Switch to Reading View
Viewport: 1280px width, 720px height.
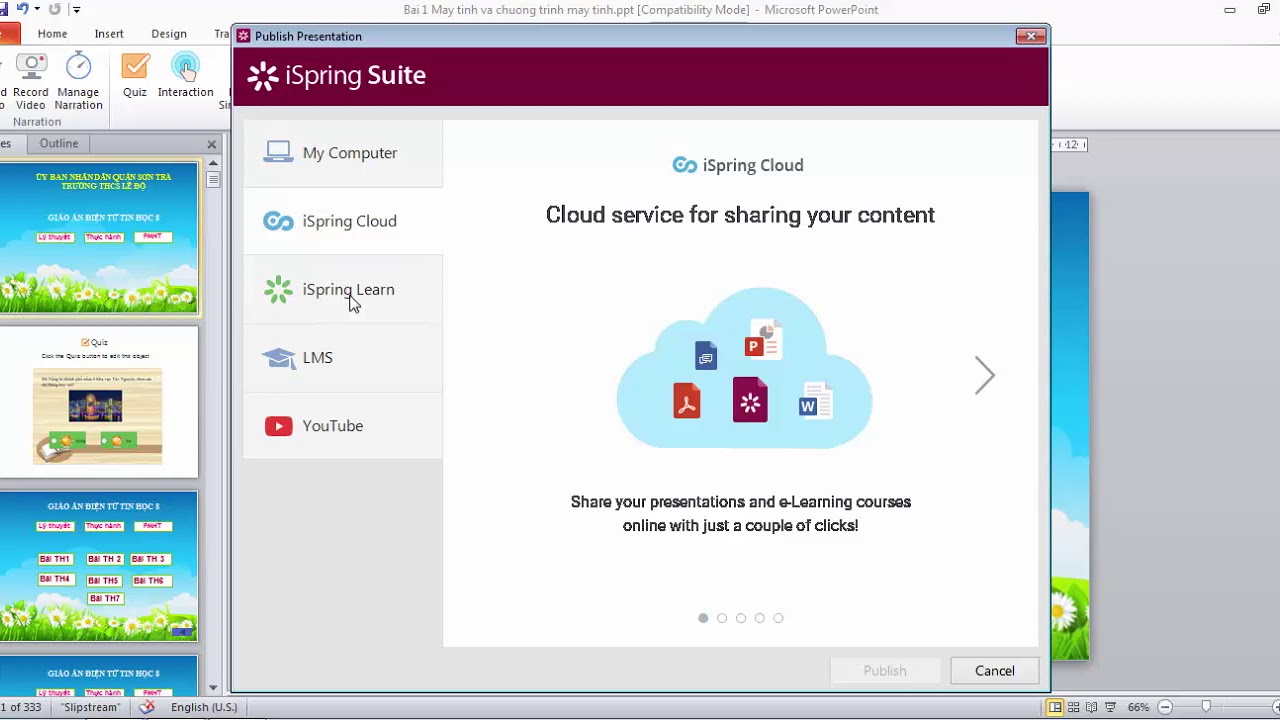(1094, 707)
